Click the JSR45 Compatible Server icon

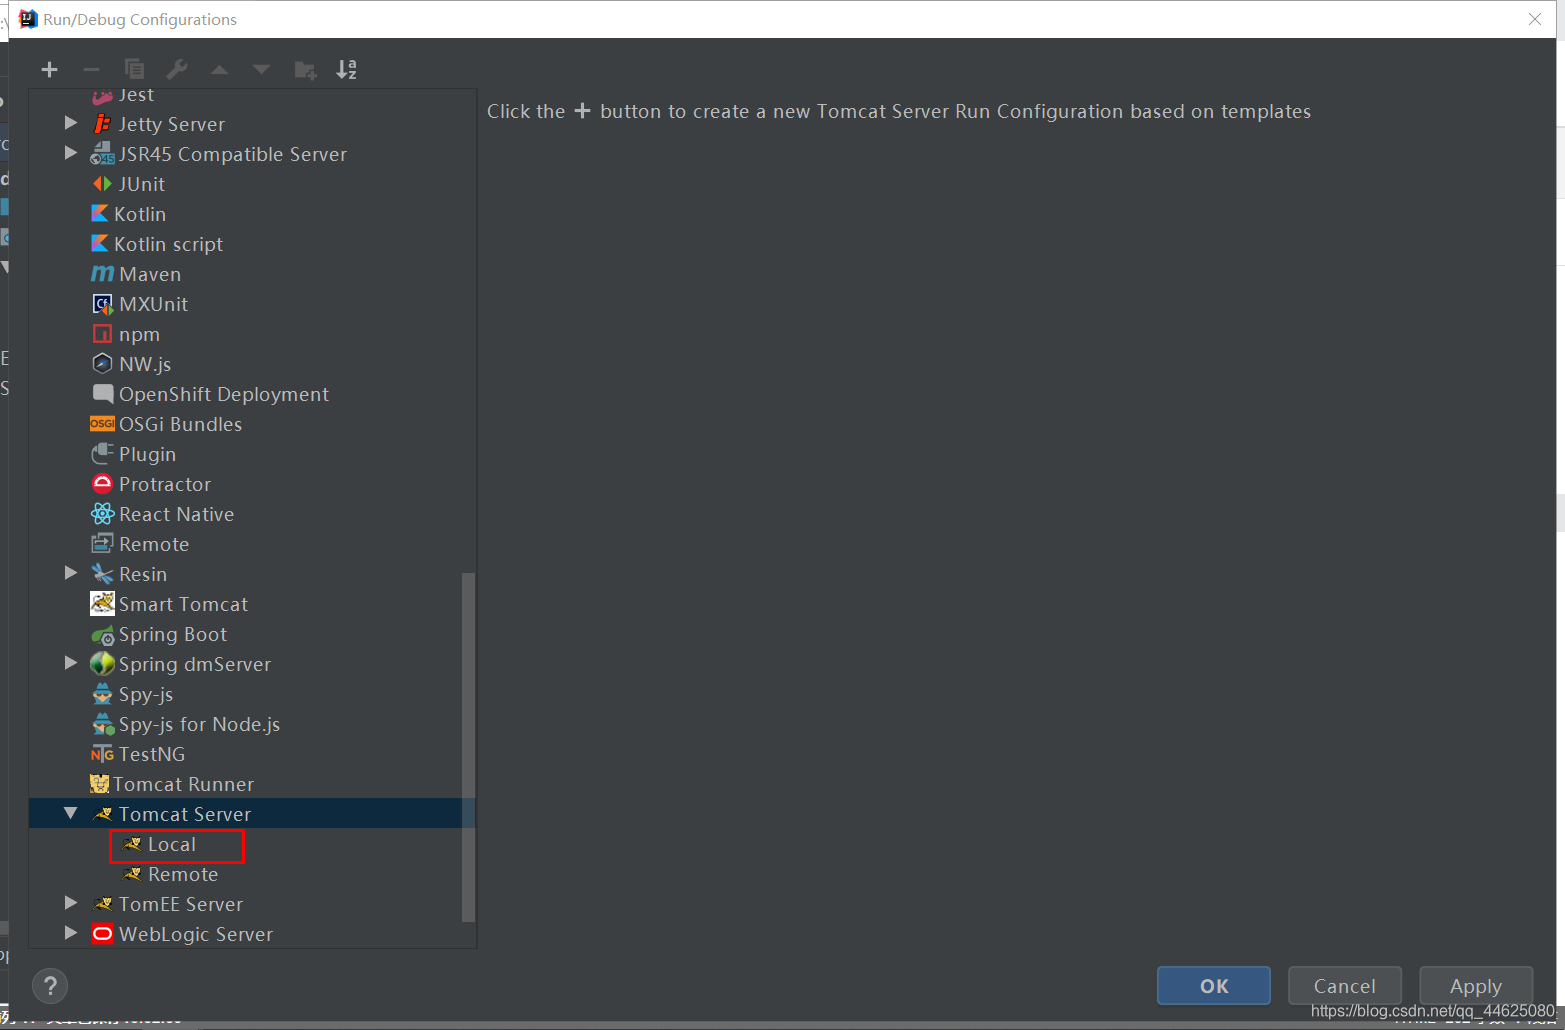[x=102, y=154]
